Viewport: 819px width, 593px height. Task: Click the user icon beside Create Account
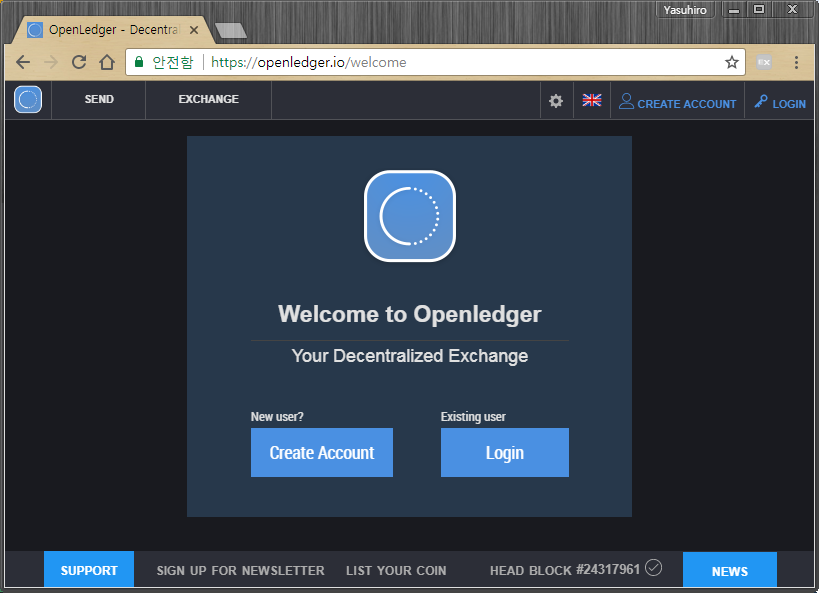(x=626, y=101)
